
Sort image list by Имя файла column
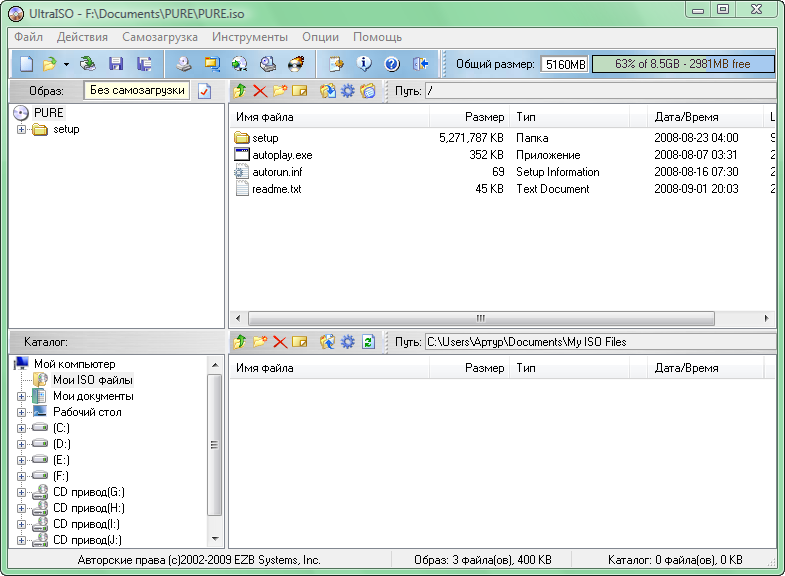coord(329,117)
